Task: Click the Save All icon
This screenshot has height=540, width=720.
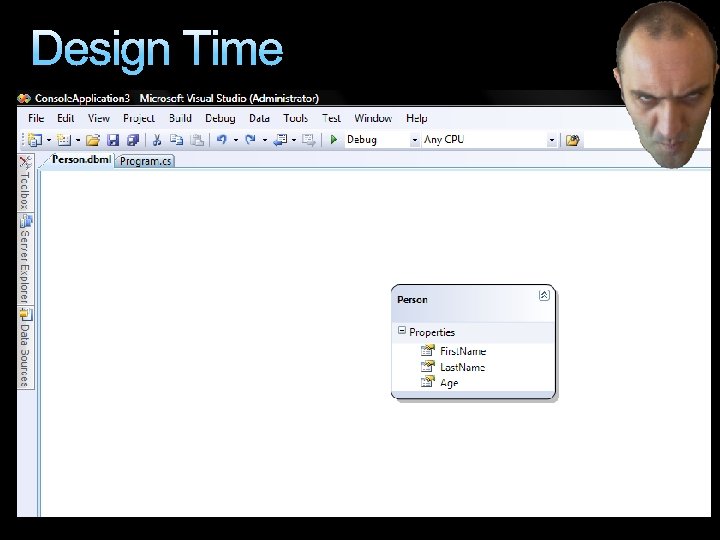Action: pyautogui.click(x=133, y=140)
